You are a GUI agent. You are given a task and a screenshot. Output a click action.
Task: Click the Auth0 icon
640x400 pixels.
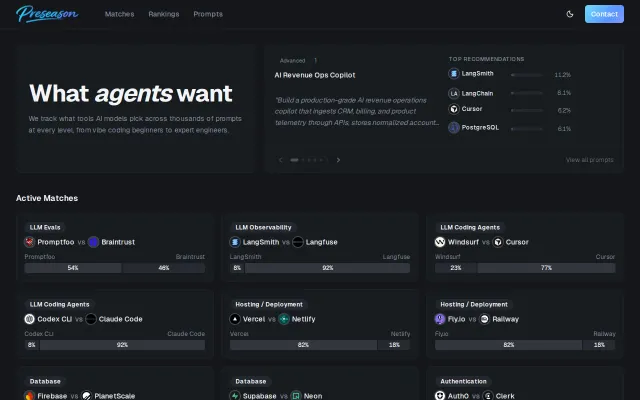(x=440, y=396)
